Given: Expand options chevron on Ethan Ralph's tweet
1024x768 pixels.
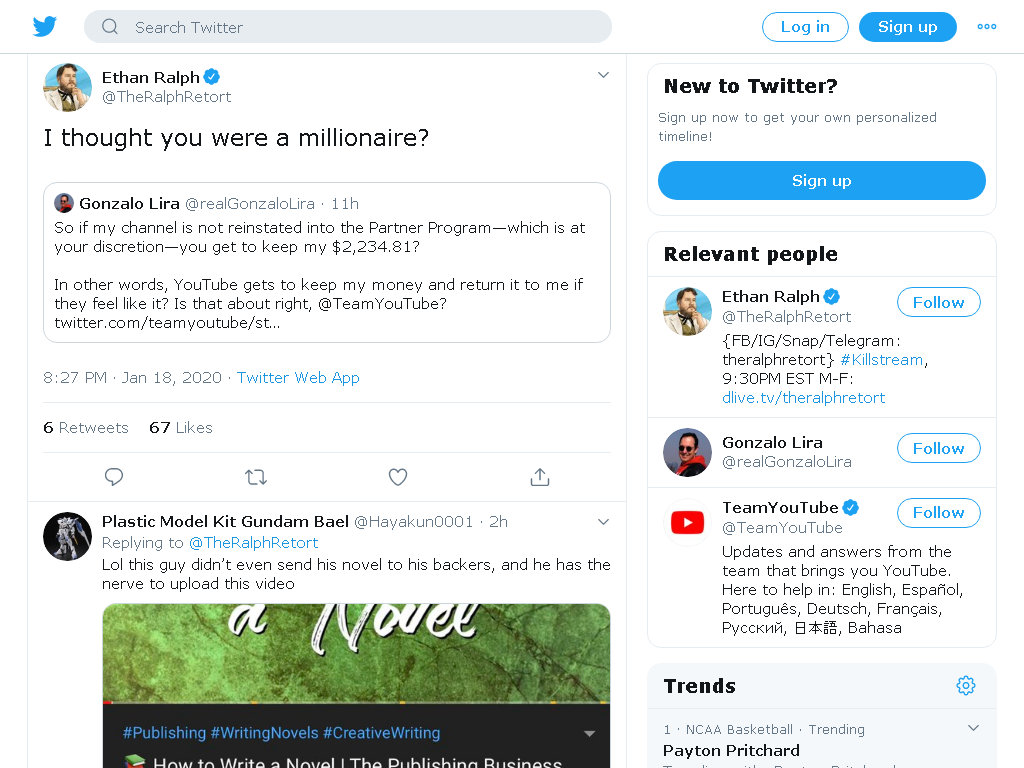Looking at the screenshot, I should click(x=603, y=75).
